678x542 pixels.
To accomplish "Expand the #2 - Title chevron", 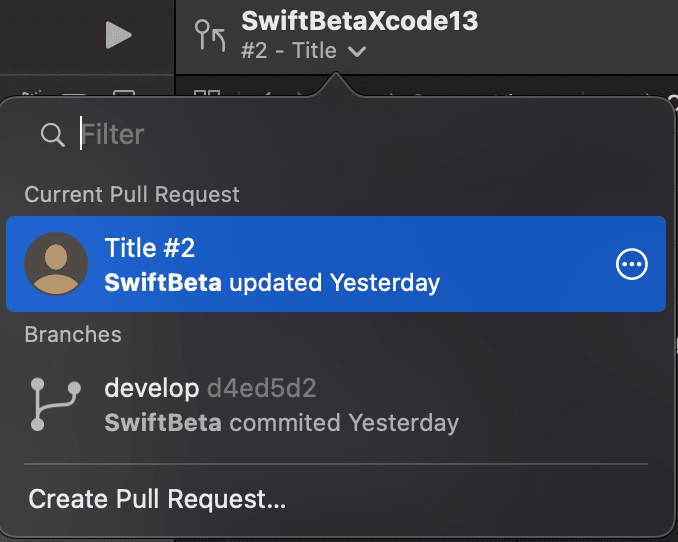I will coord(357,52).
